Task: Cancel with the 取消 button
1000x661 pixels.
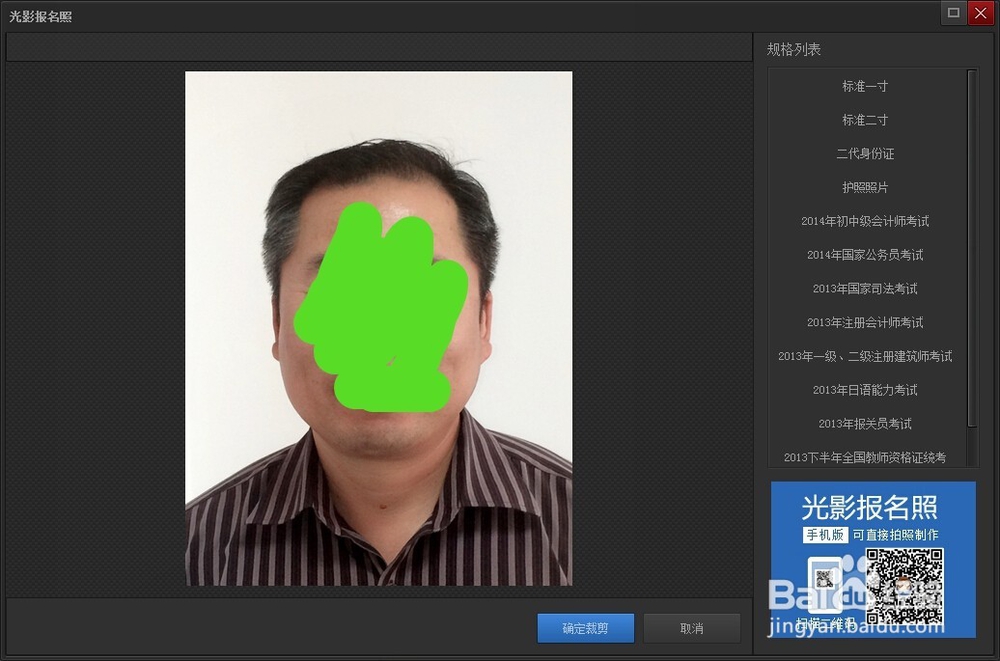Action: 692,628
